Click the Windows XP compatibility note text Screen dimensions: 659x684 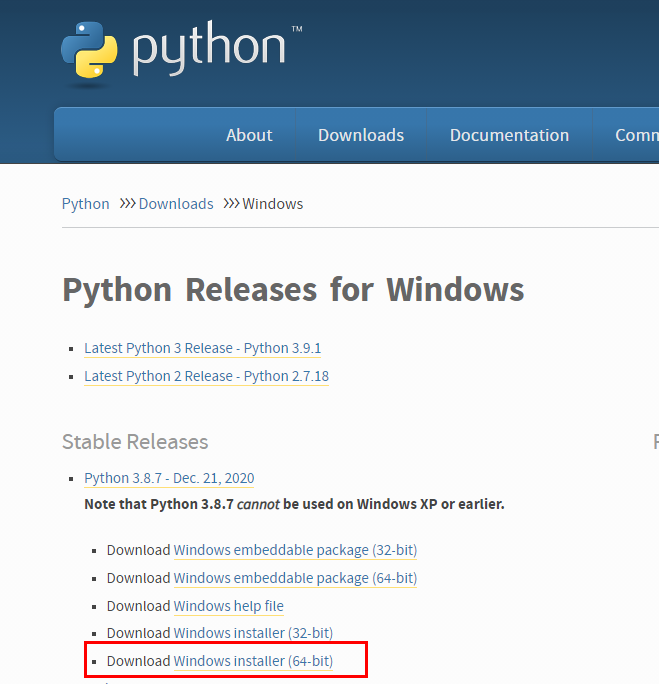click(294, 504)
